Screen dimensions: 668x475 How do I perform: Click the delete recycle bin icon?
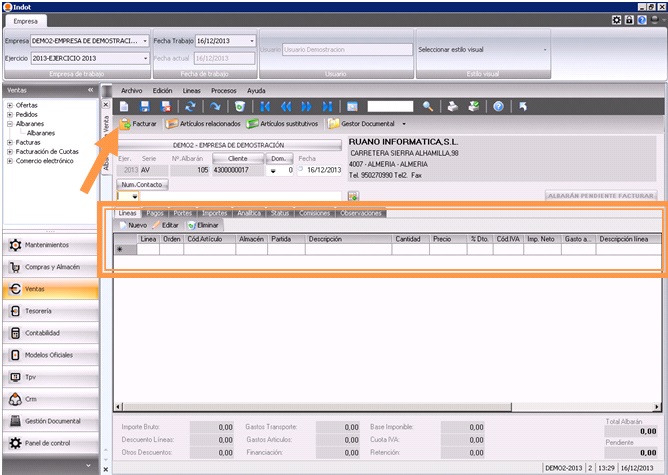(x=239, y=106)
